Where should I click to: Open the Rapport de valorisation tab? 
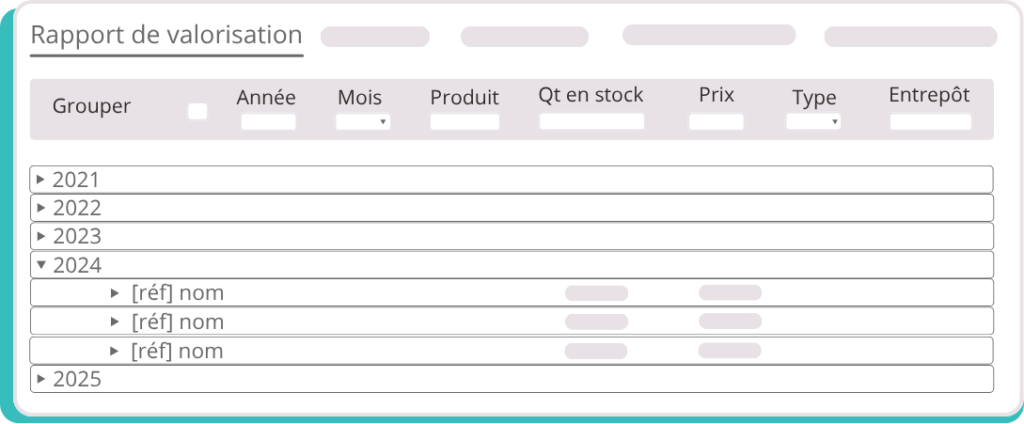tap(166, 35)
